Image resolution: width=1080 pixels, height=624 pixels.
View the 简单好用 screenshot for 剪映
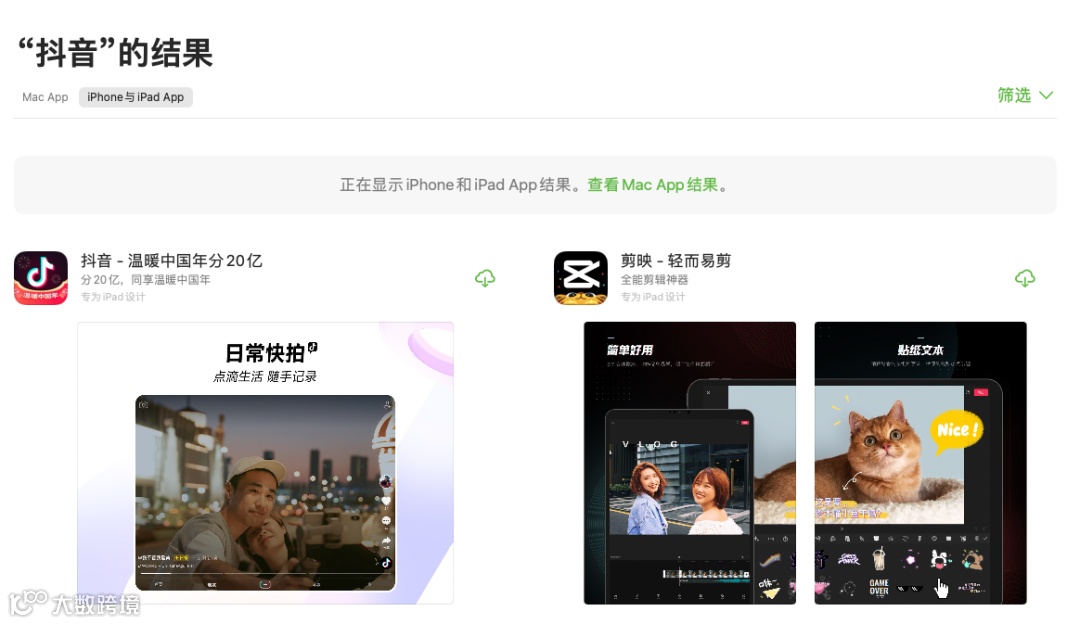pos(689,463)
